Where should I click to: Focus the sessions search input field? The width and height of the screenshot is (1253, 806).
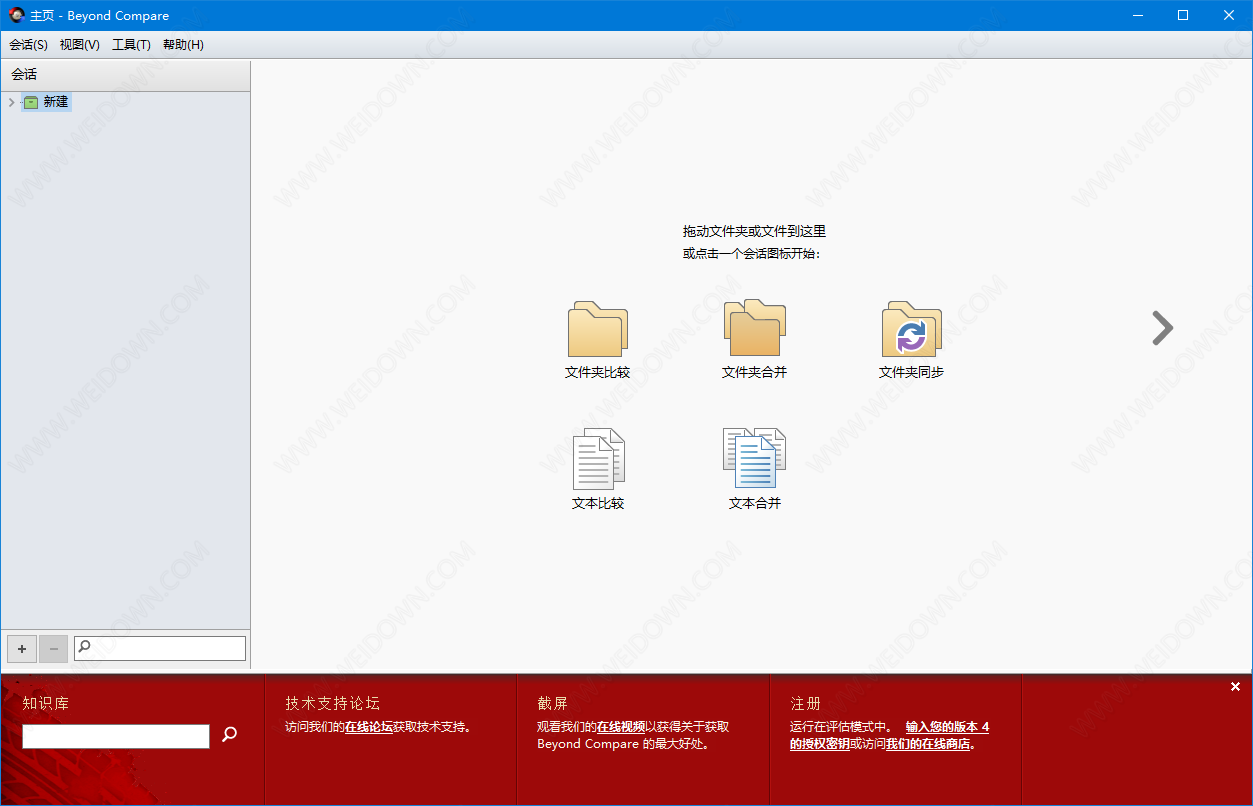coord(160,648)
